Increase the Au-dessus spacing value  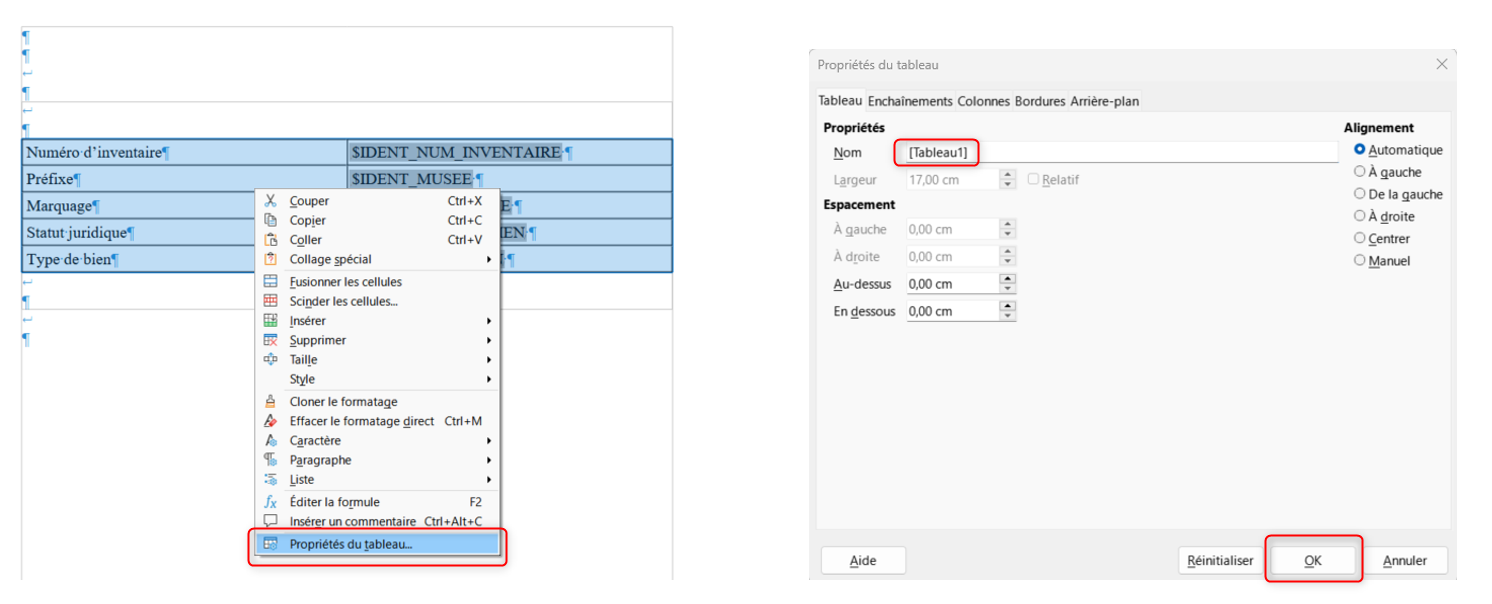point(1008,279)
